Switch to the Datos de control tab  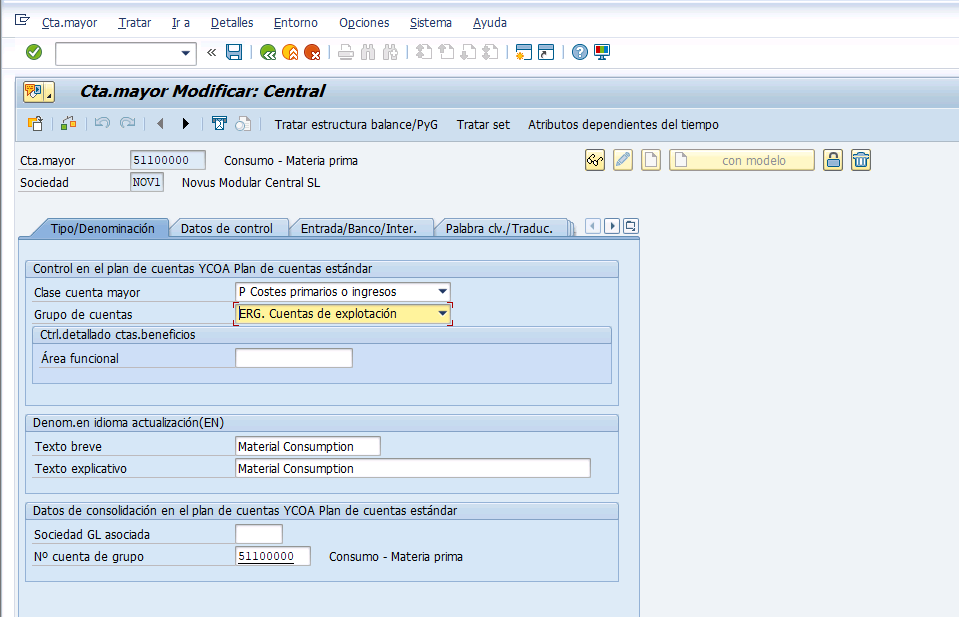(226, 229)
